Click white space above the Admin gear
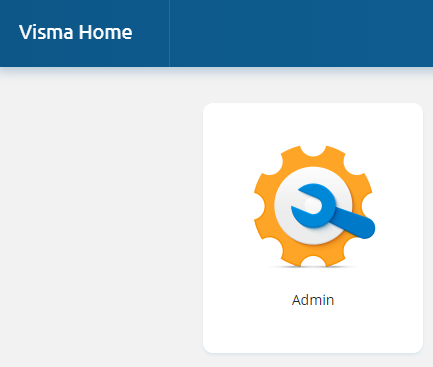Screen dimensions: 433x367 (313, 123)
